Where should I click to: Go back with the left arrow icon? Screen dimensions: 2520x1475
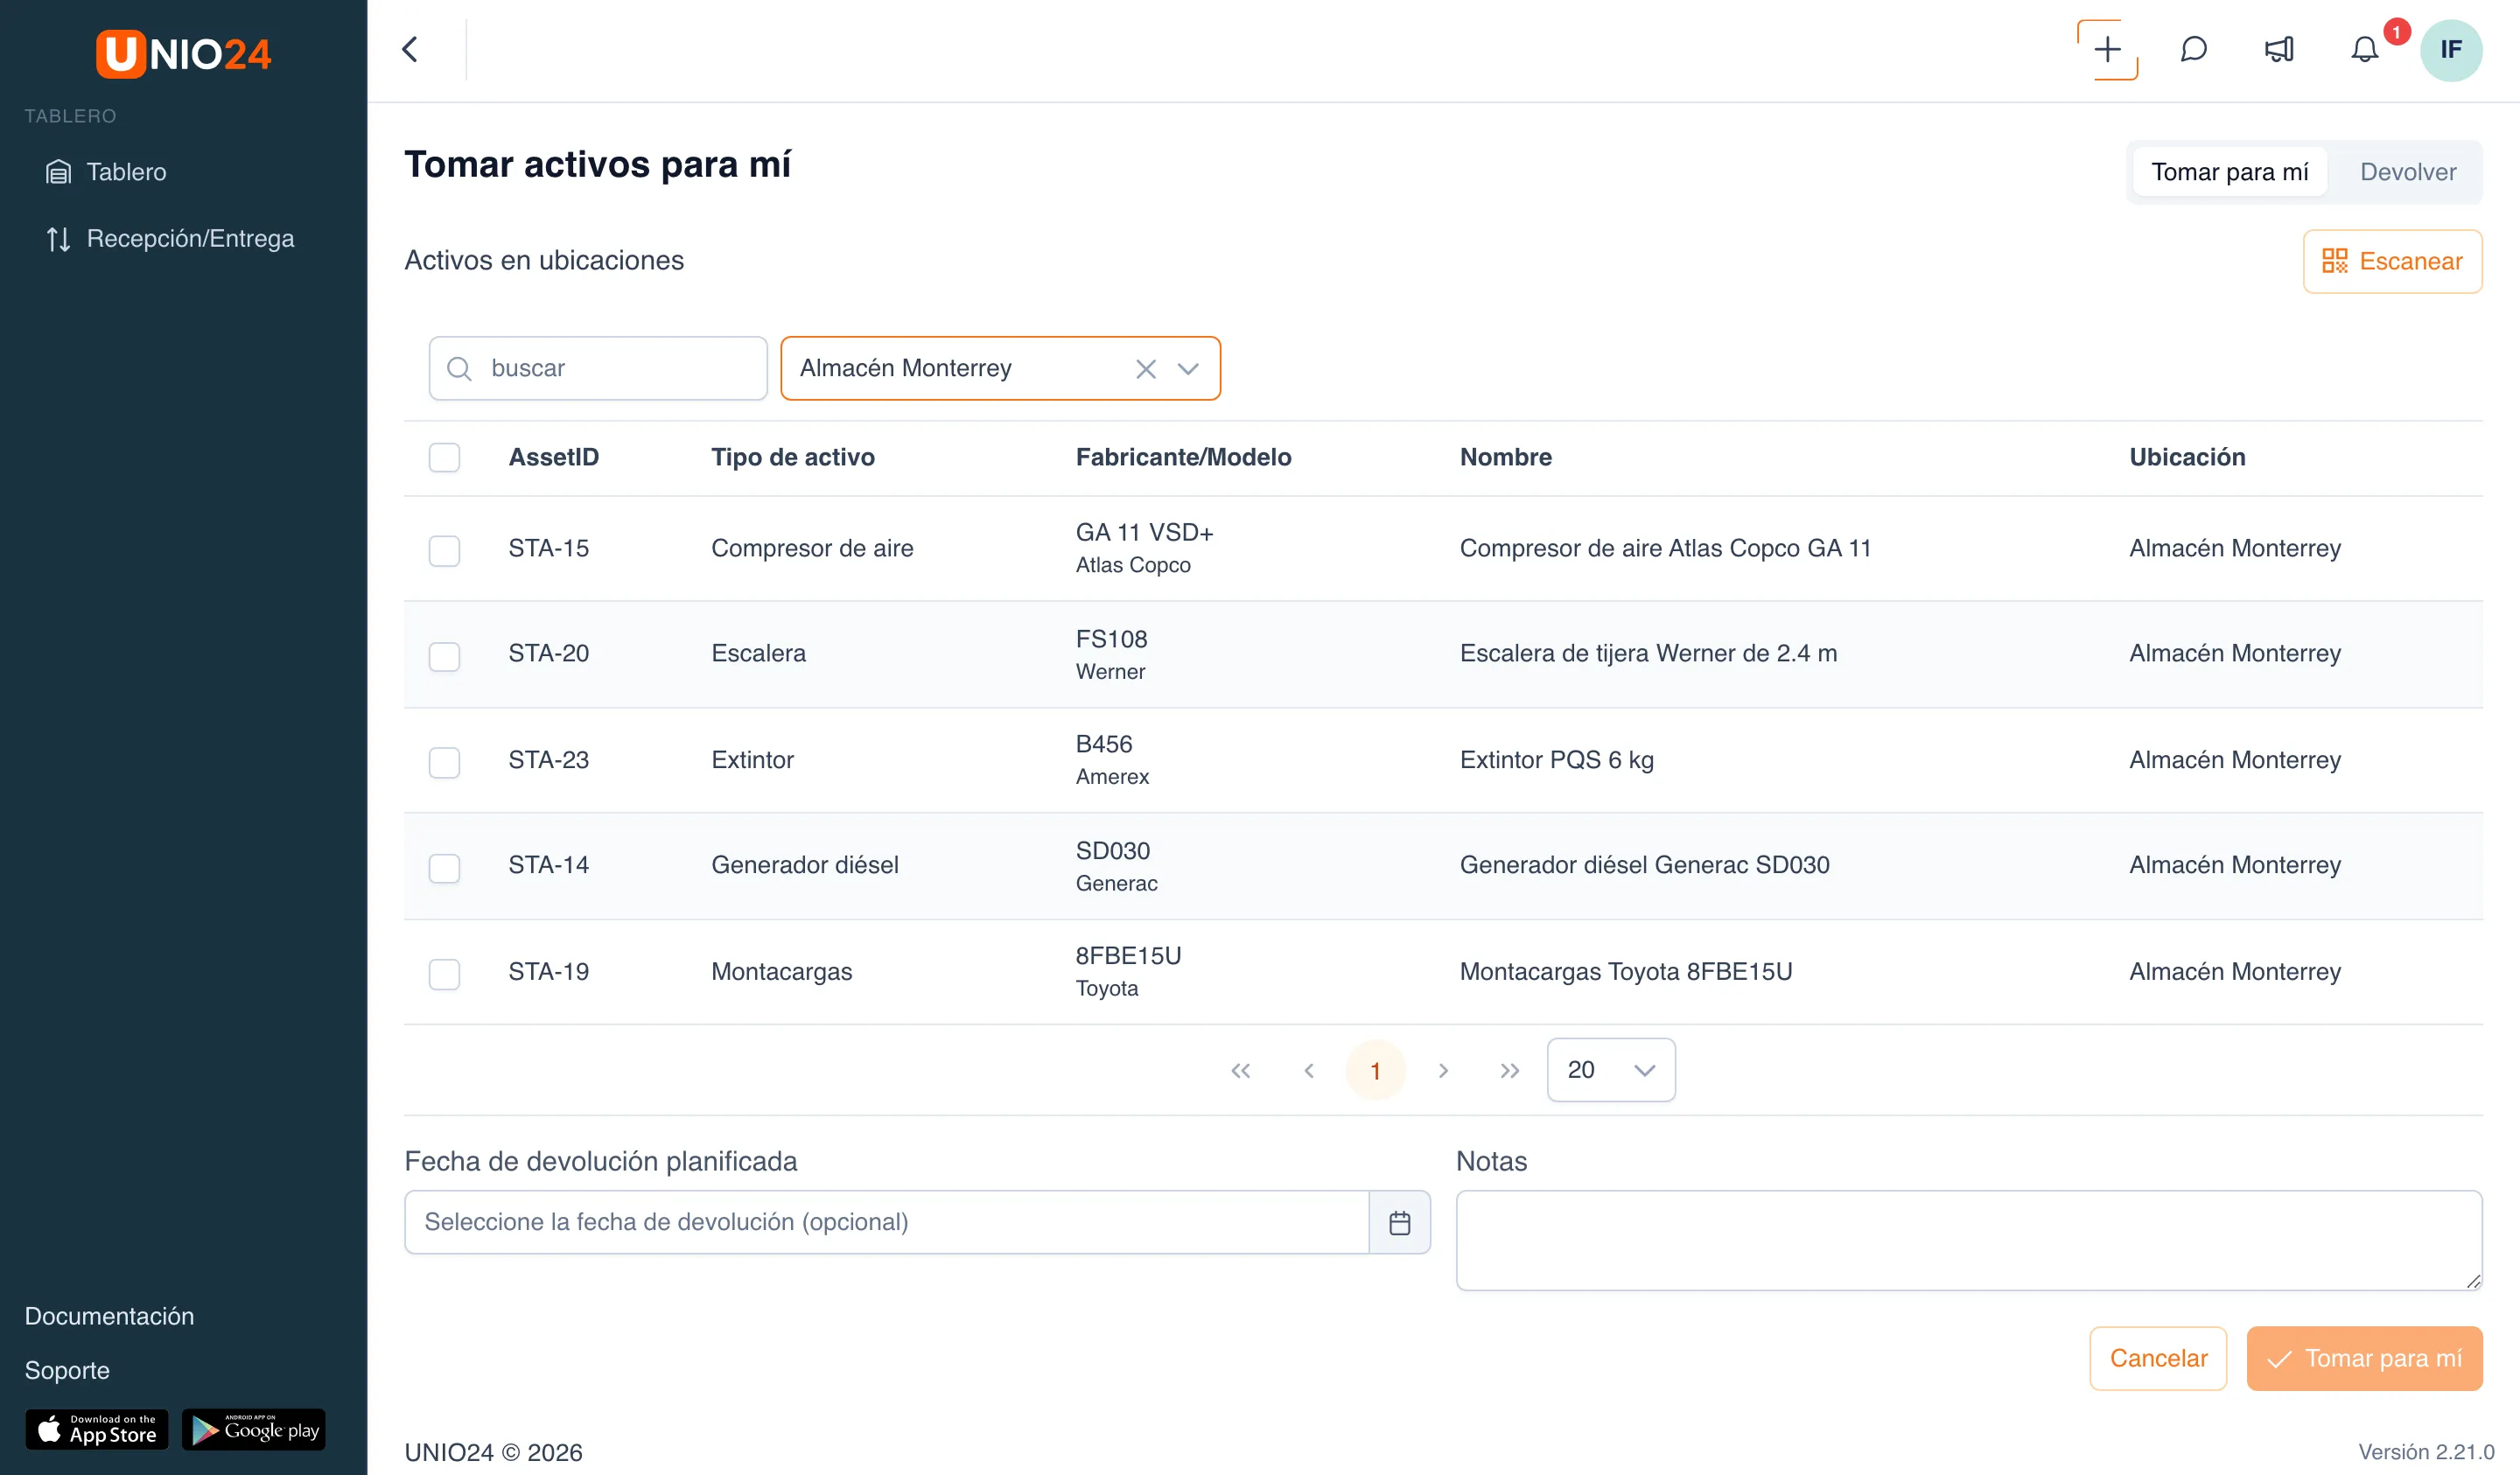(410, 49)
